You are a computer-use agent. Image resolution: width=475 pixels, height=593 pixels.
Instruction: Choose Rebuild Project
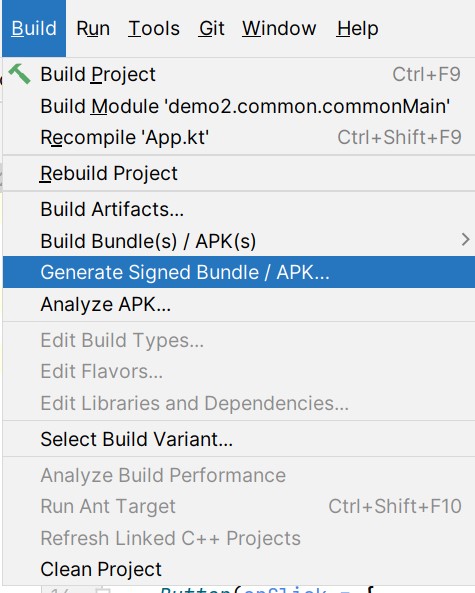point(239,173)
